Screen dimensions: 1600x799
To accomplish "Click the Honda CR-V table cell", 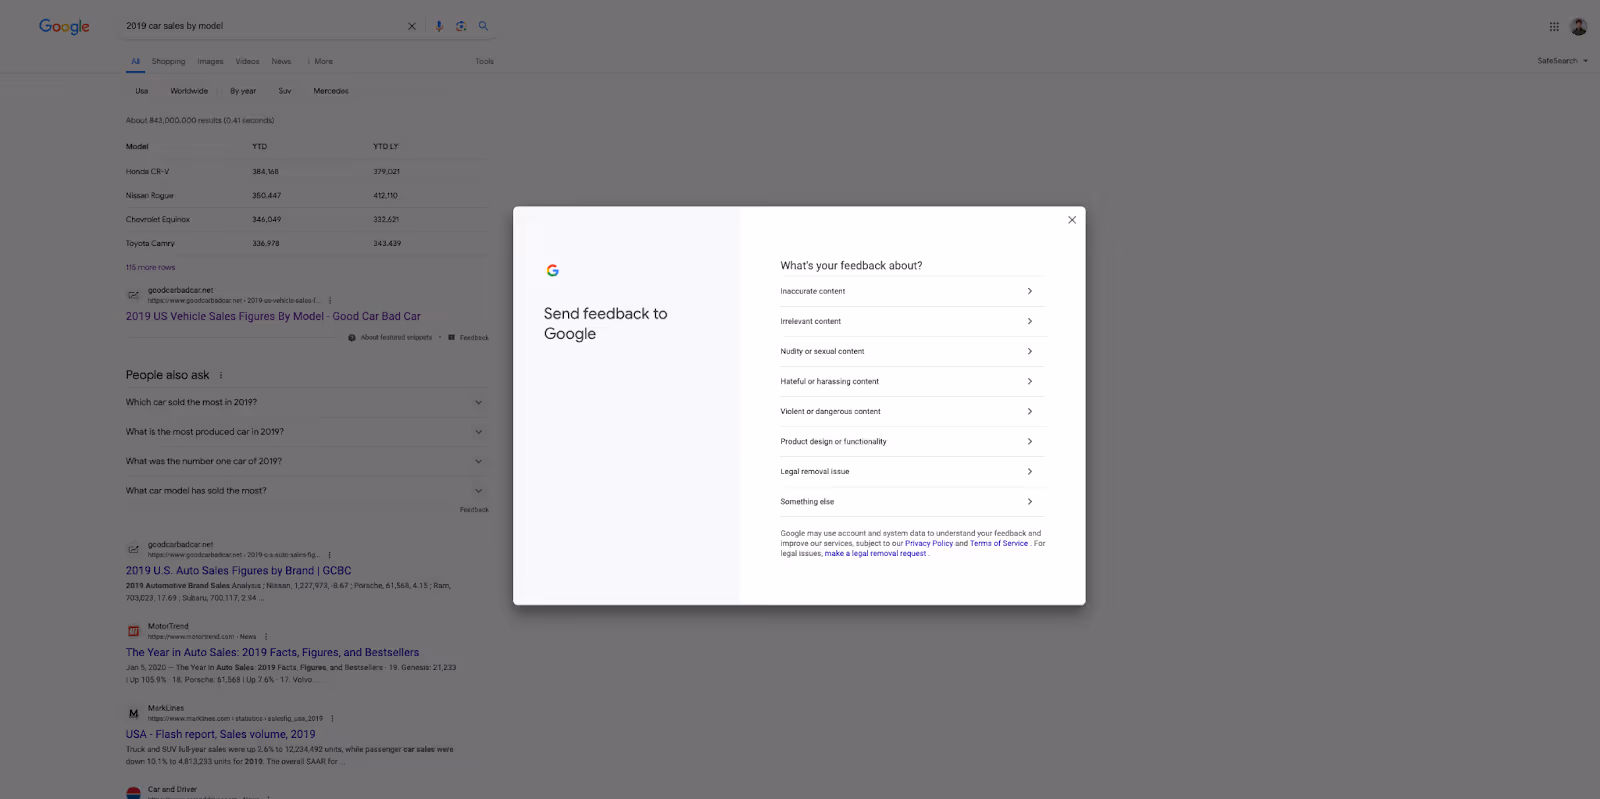I will point(147,172).
